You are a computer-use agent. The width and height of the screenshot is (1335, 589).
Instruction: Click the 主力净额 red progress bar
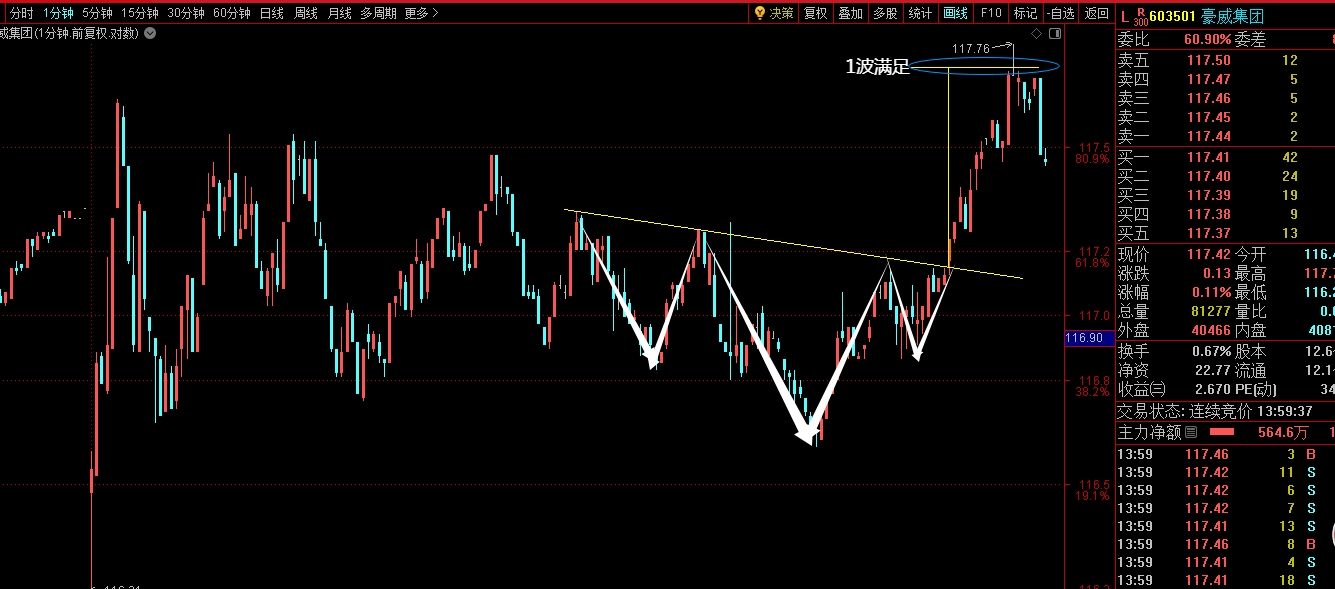click(1222, 432)
